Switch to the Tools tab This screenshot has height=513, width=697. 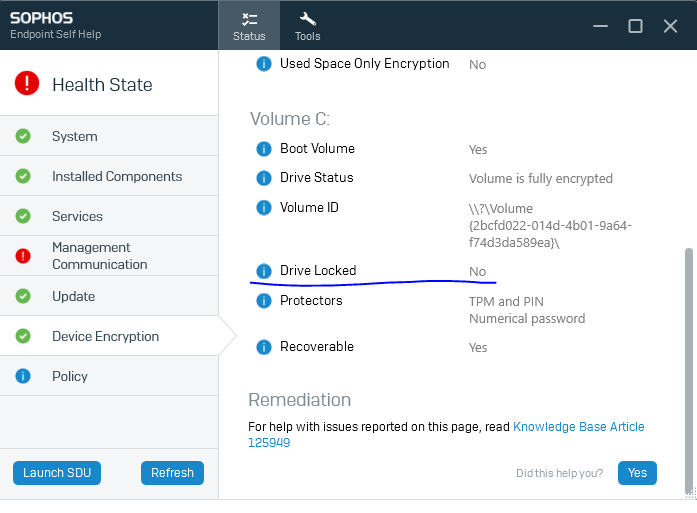(308, 25)
